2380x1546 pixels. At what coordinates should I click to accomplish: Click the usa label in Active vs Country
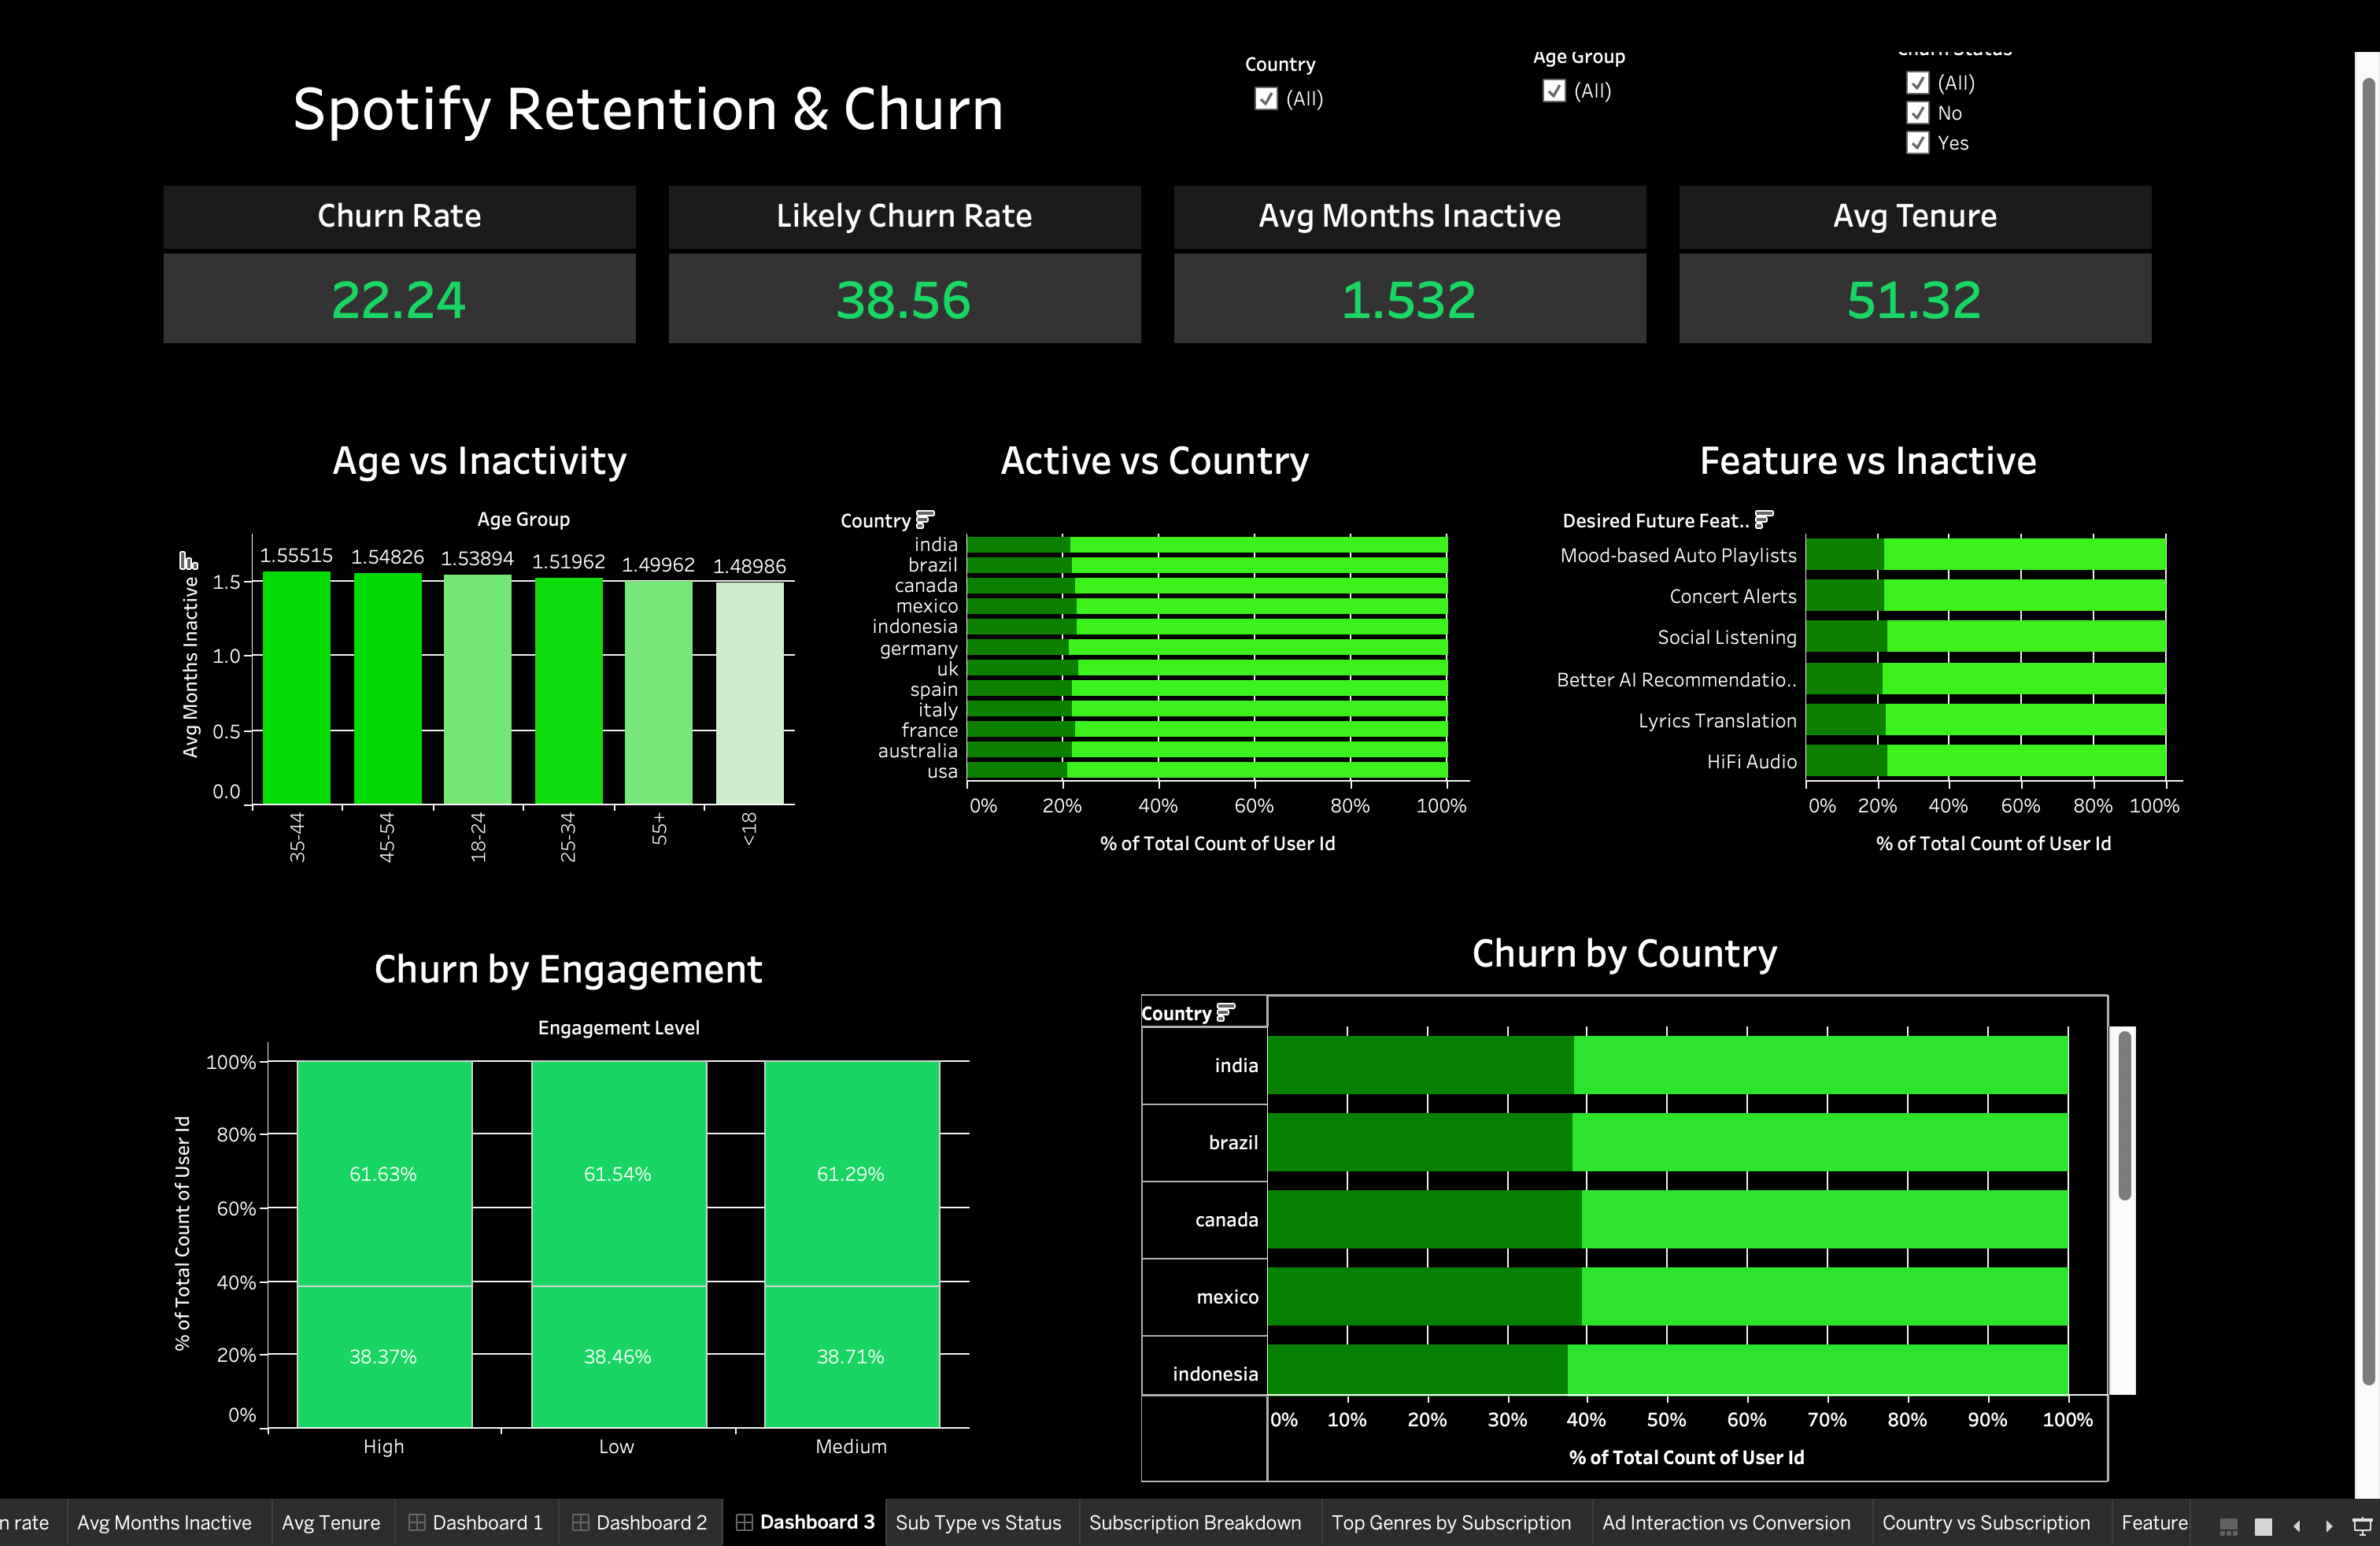[x=942, y=771]
